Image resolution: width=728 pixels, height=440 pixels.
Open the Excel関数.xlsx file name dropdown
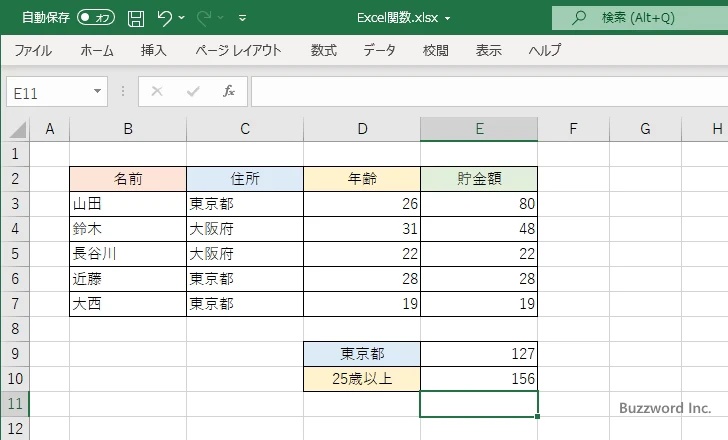(x=448, y=19)
